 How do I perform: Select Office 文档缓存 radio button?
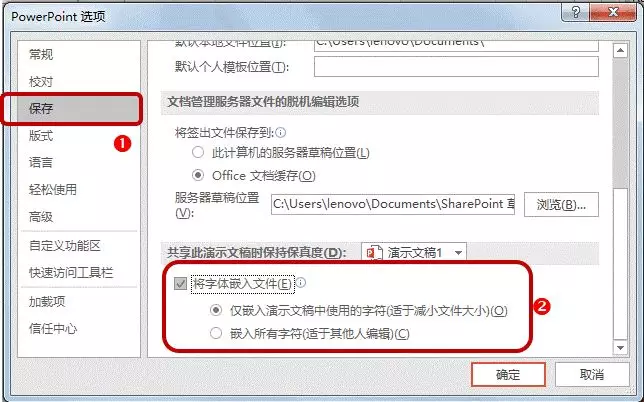click(x=198, y=175)
